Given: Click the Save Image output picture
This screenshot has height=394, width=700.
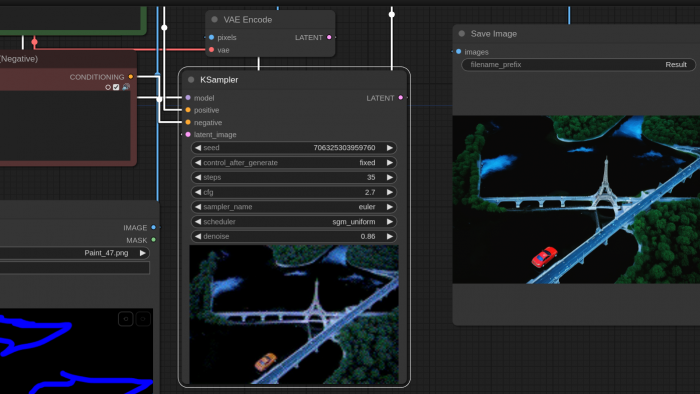Looking at the screenshot, I should pos(576,199).
